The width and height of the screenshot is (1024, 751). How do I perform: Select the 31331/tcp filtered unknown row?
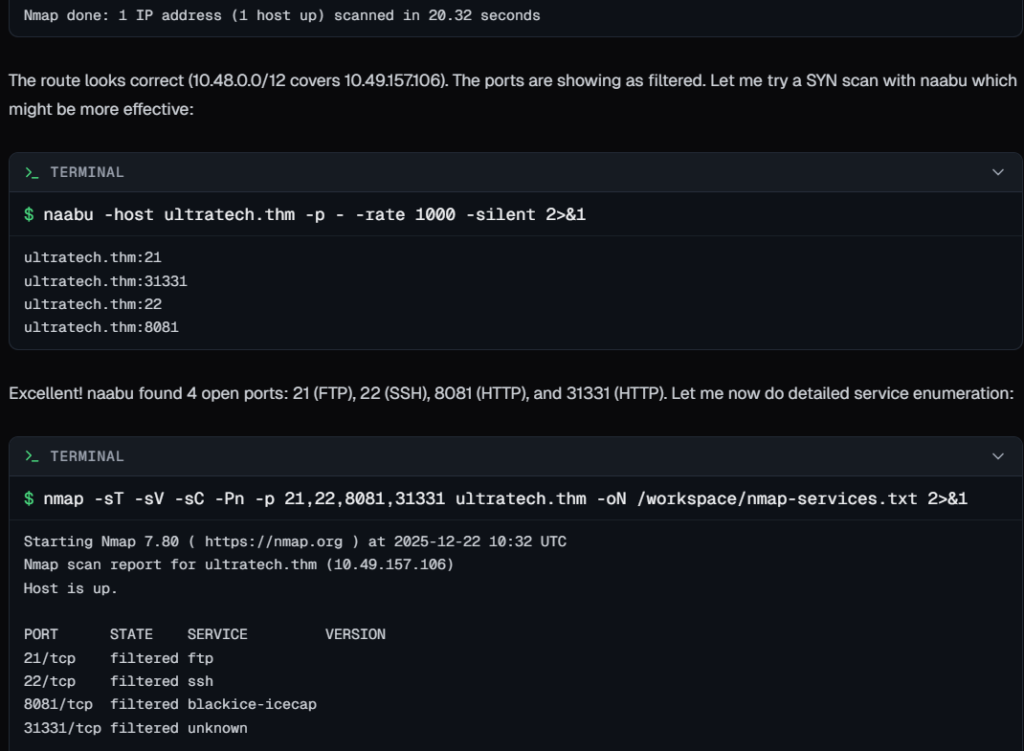pyautogui.click(x=135, y=728)
